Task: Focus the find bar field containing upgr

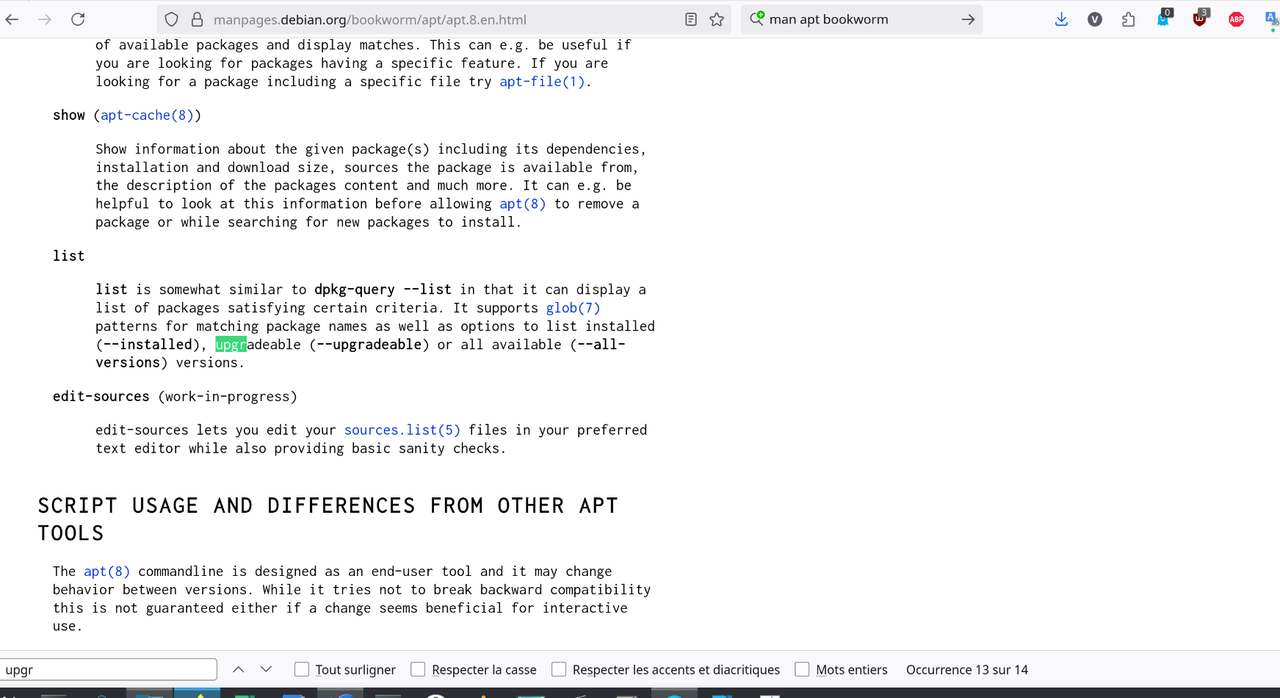Action: click(x=109, y=669)
